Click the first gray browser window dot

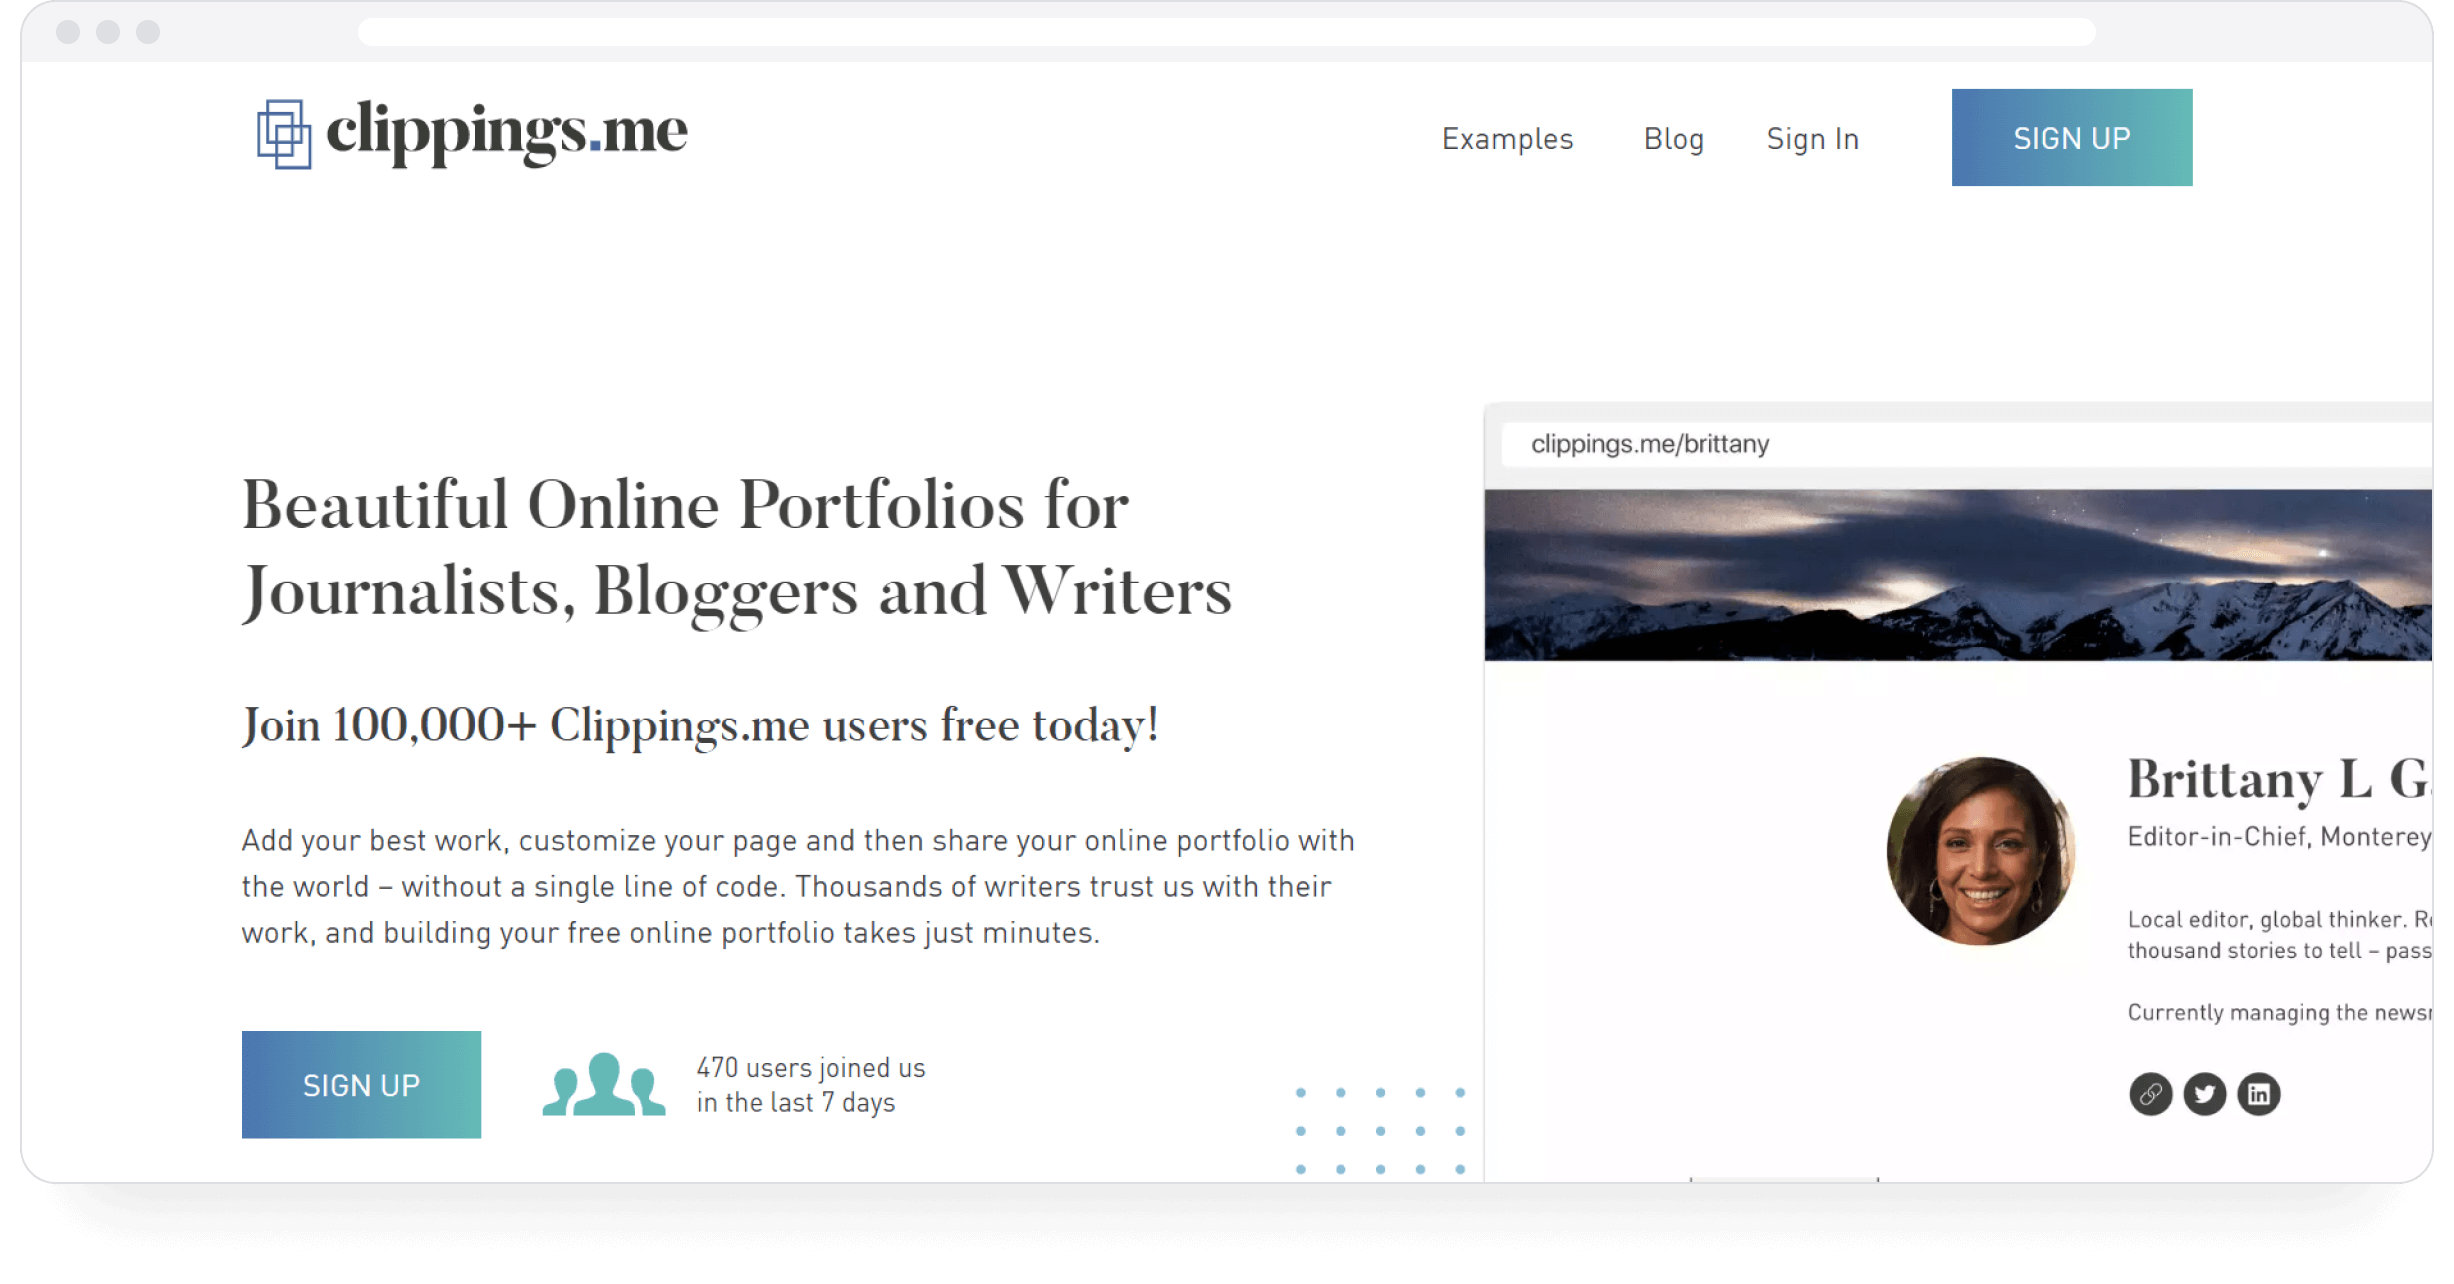(x=68, y=32)
